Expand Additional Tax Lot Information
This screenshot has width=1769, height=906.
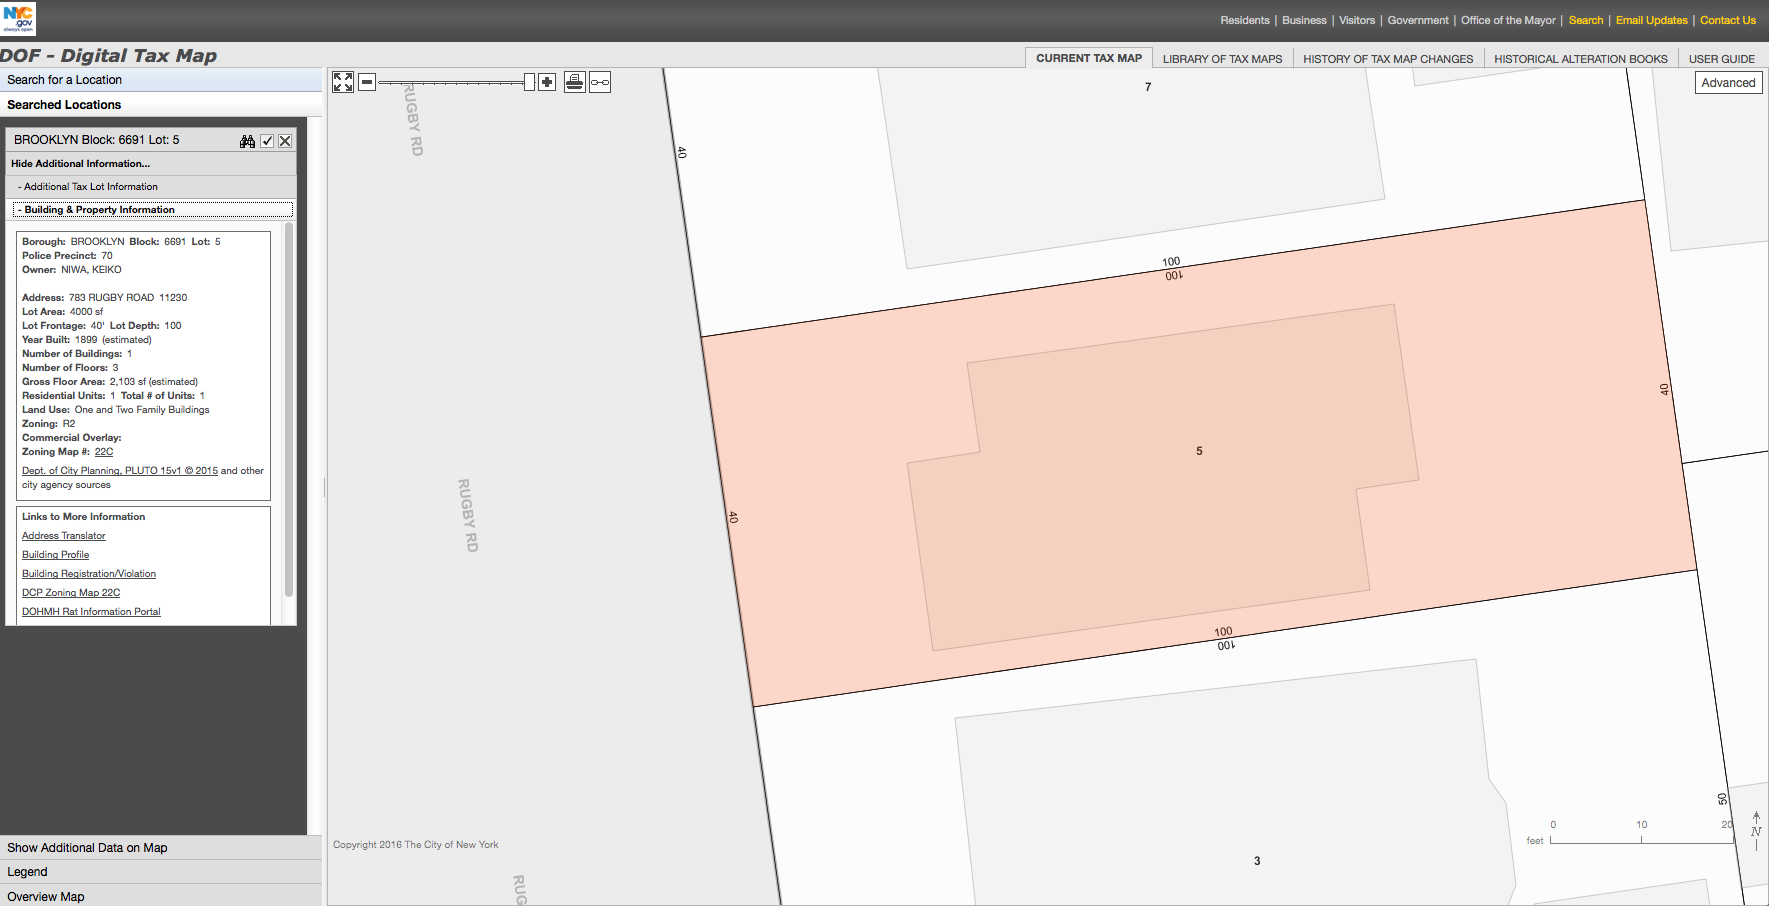pos(90,187)
